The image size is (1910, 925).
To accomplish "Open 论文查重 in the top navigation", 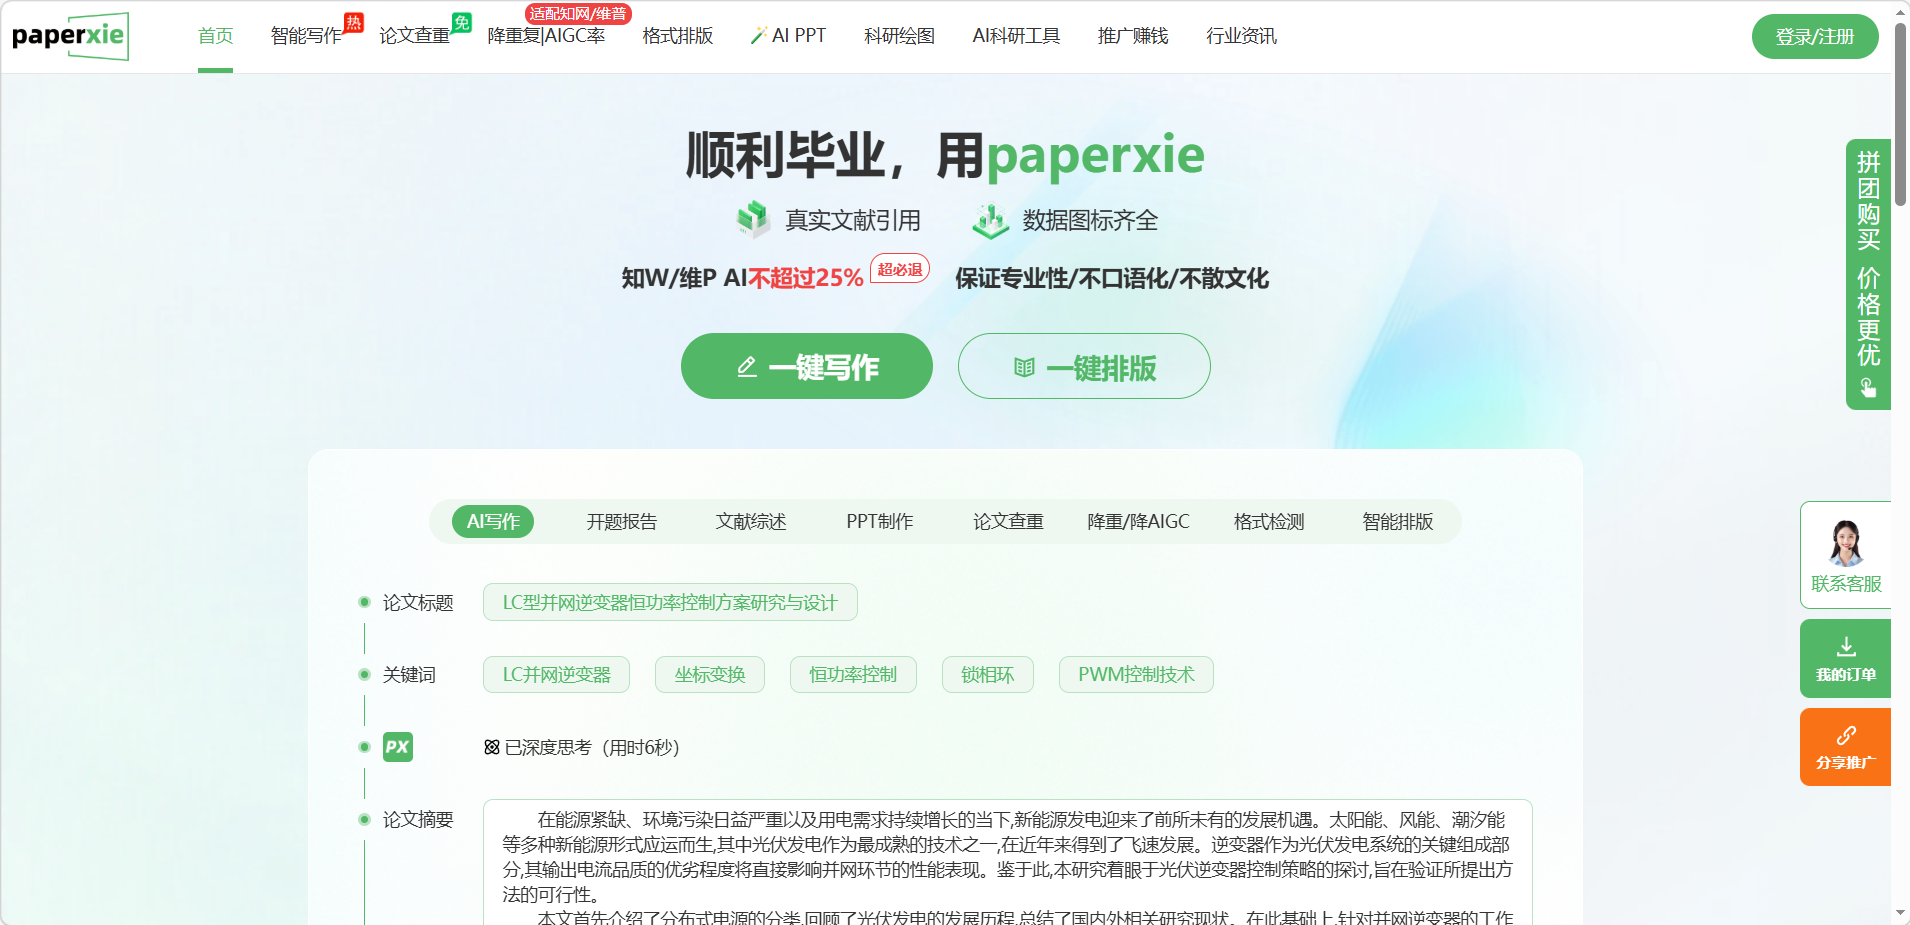I will [414, 36].
